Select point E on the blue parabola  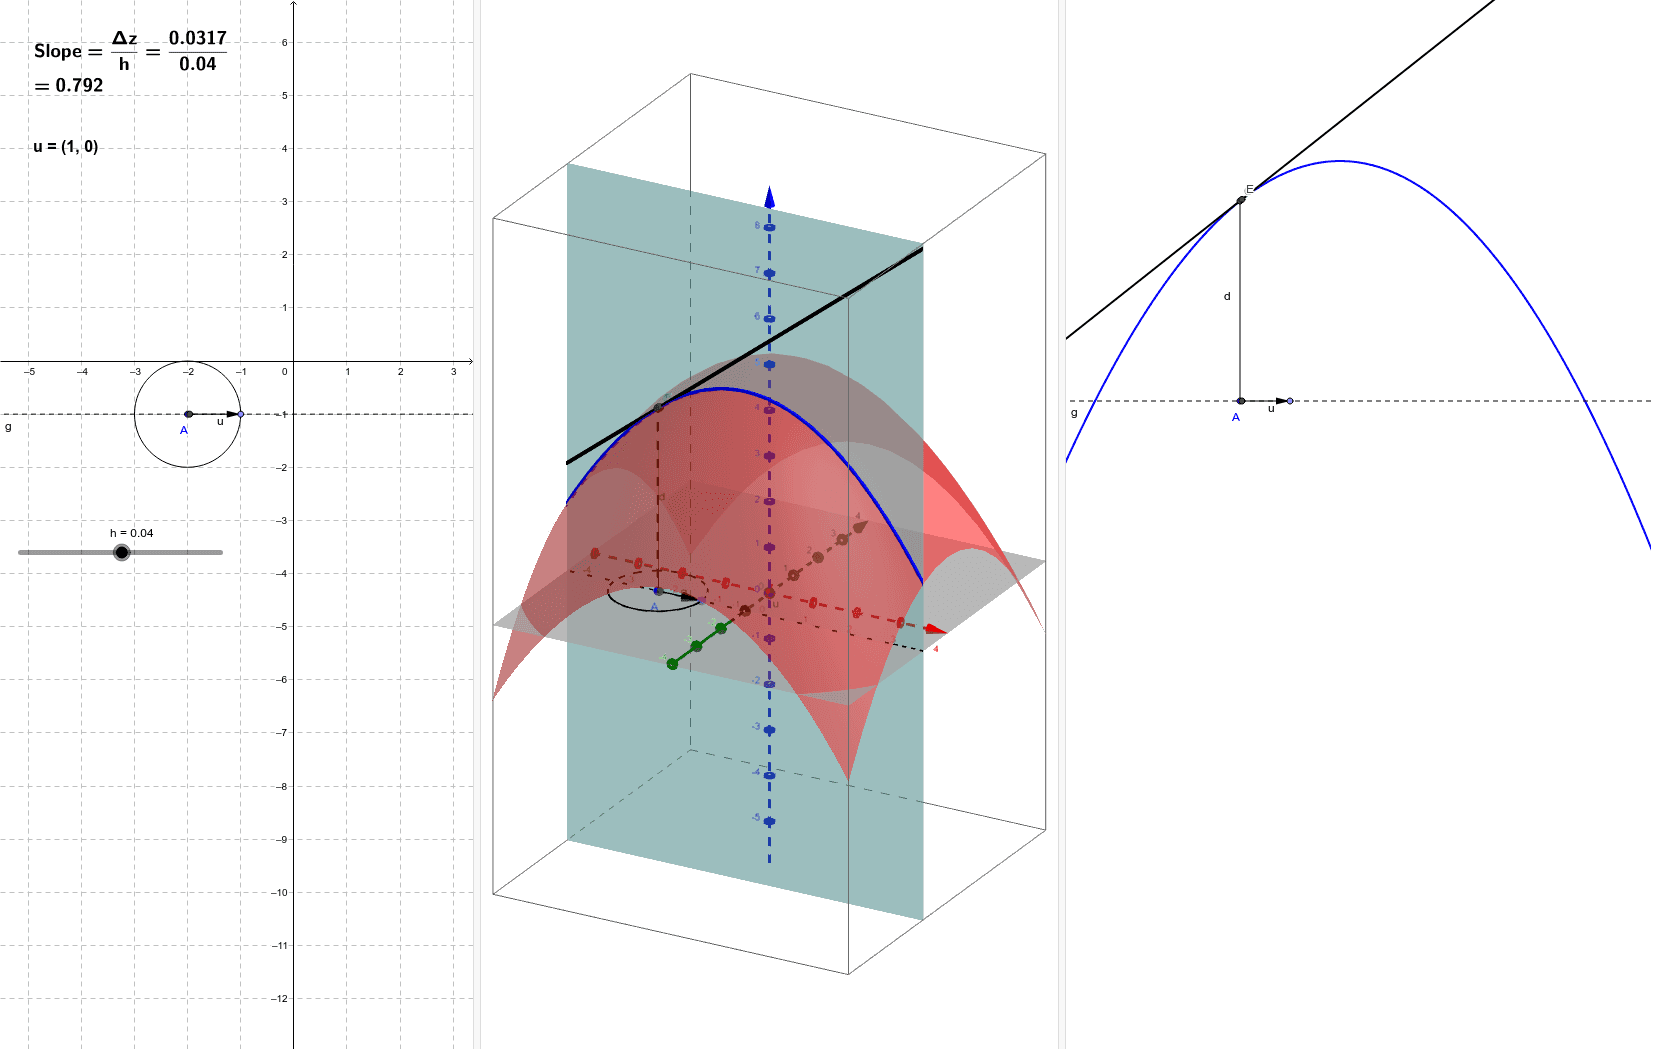coord(1240,198)
